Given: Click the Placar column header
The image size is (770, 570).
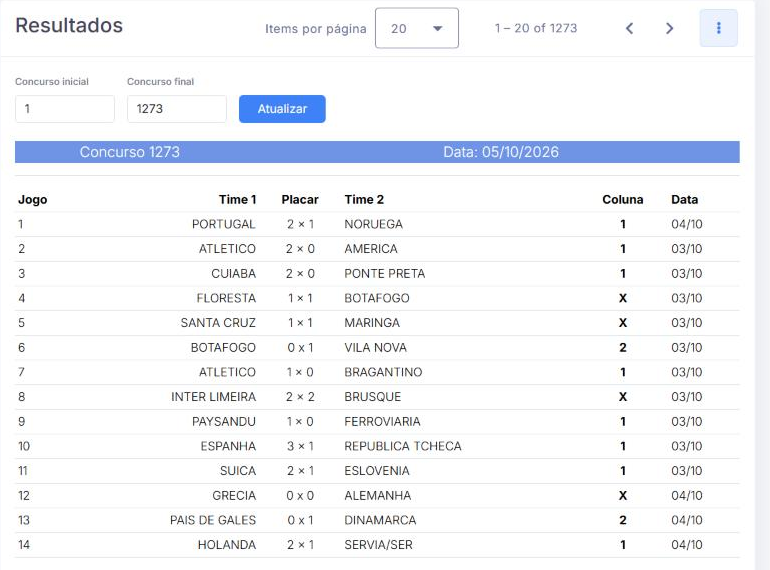Looking at the screenshot, I should pyautogui.click(x=300, y=199).
